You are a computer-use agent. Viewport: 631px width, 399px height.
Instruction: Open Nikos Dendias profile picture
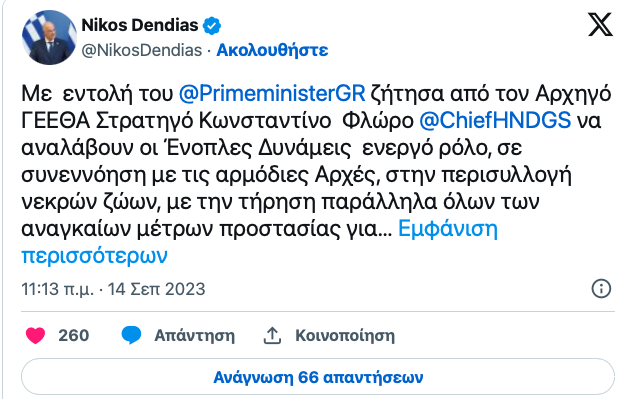pos(49,37)
